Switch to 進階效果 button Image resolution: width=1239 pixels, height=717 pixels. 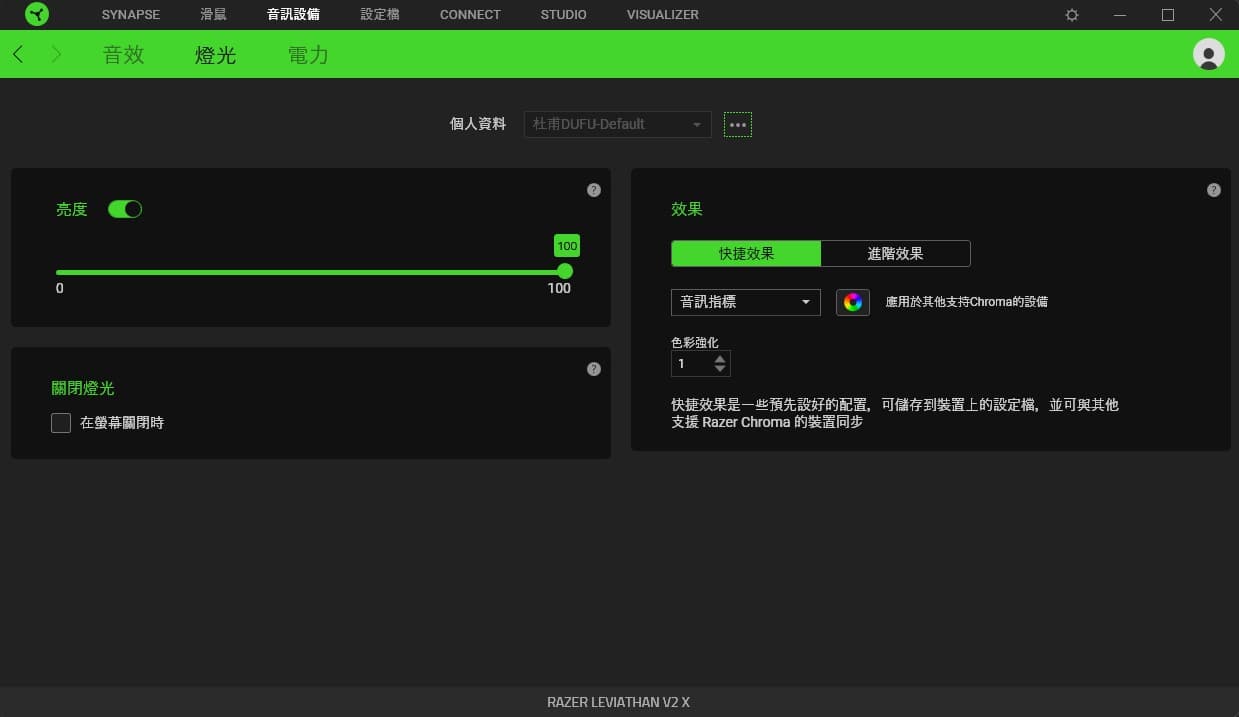[x=896, y=254]
